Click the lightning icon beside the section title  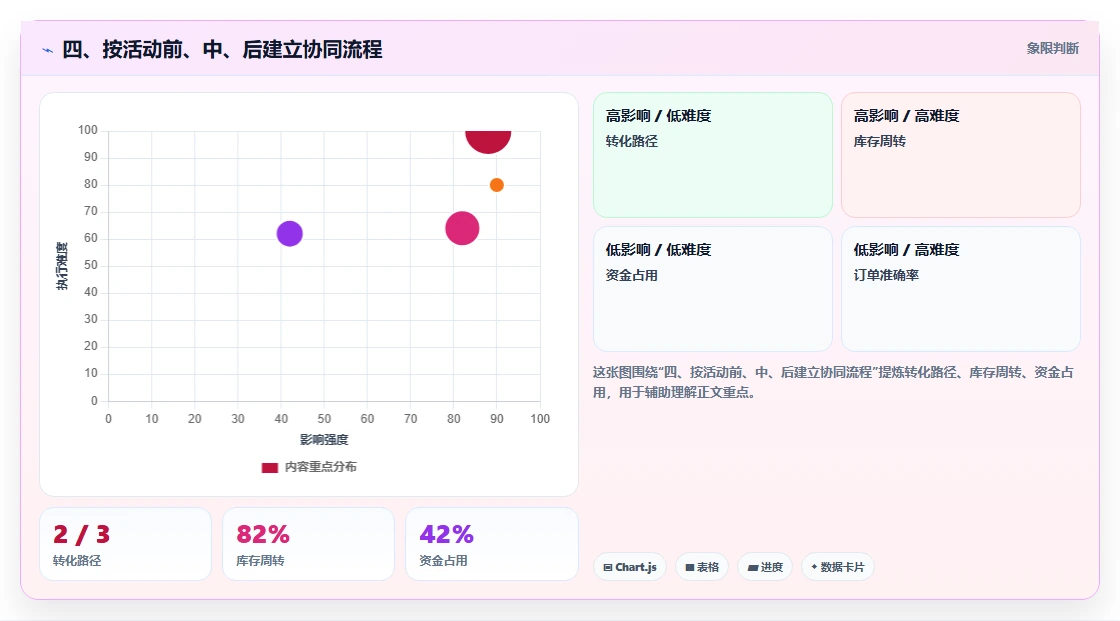[x=48, y=50]
